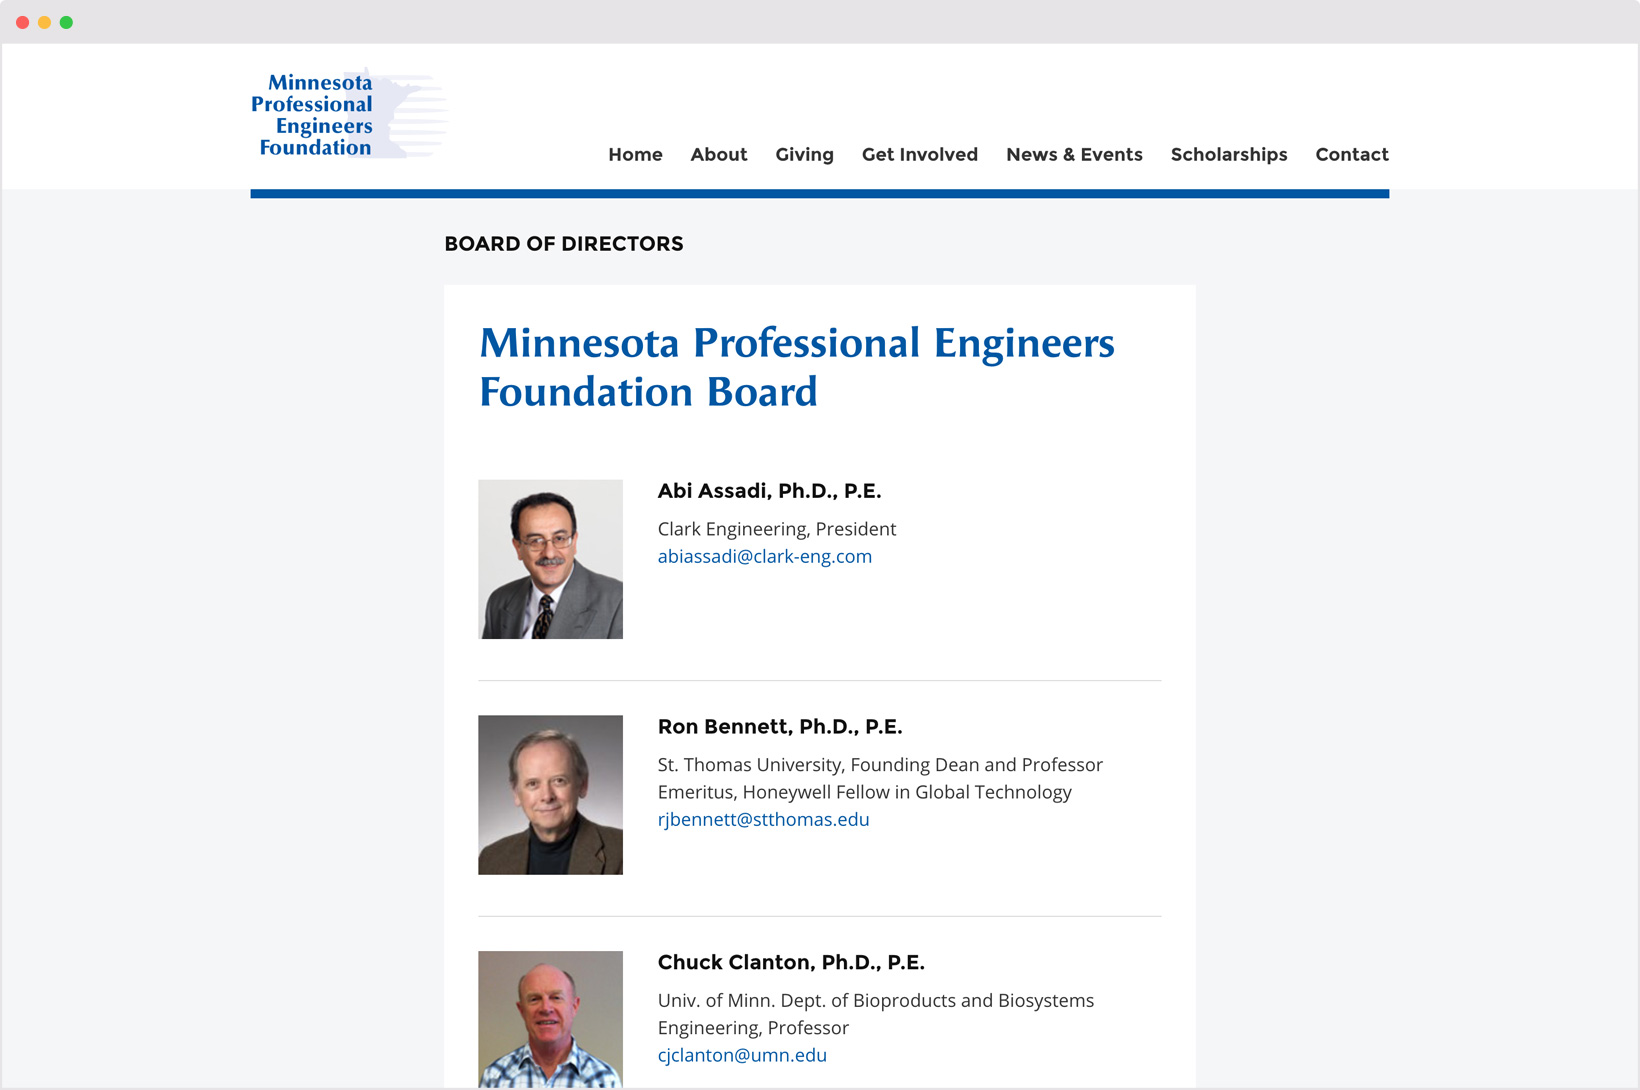Select the name Chuck Clanton, Ph.D., P.E.
1640x1090 pixels.
coord(791,963)
